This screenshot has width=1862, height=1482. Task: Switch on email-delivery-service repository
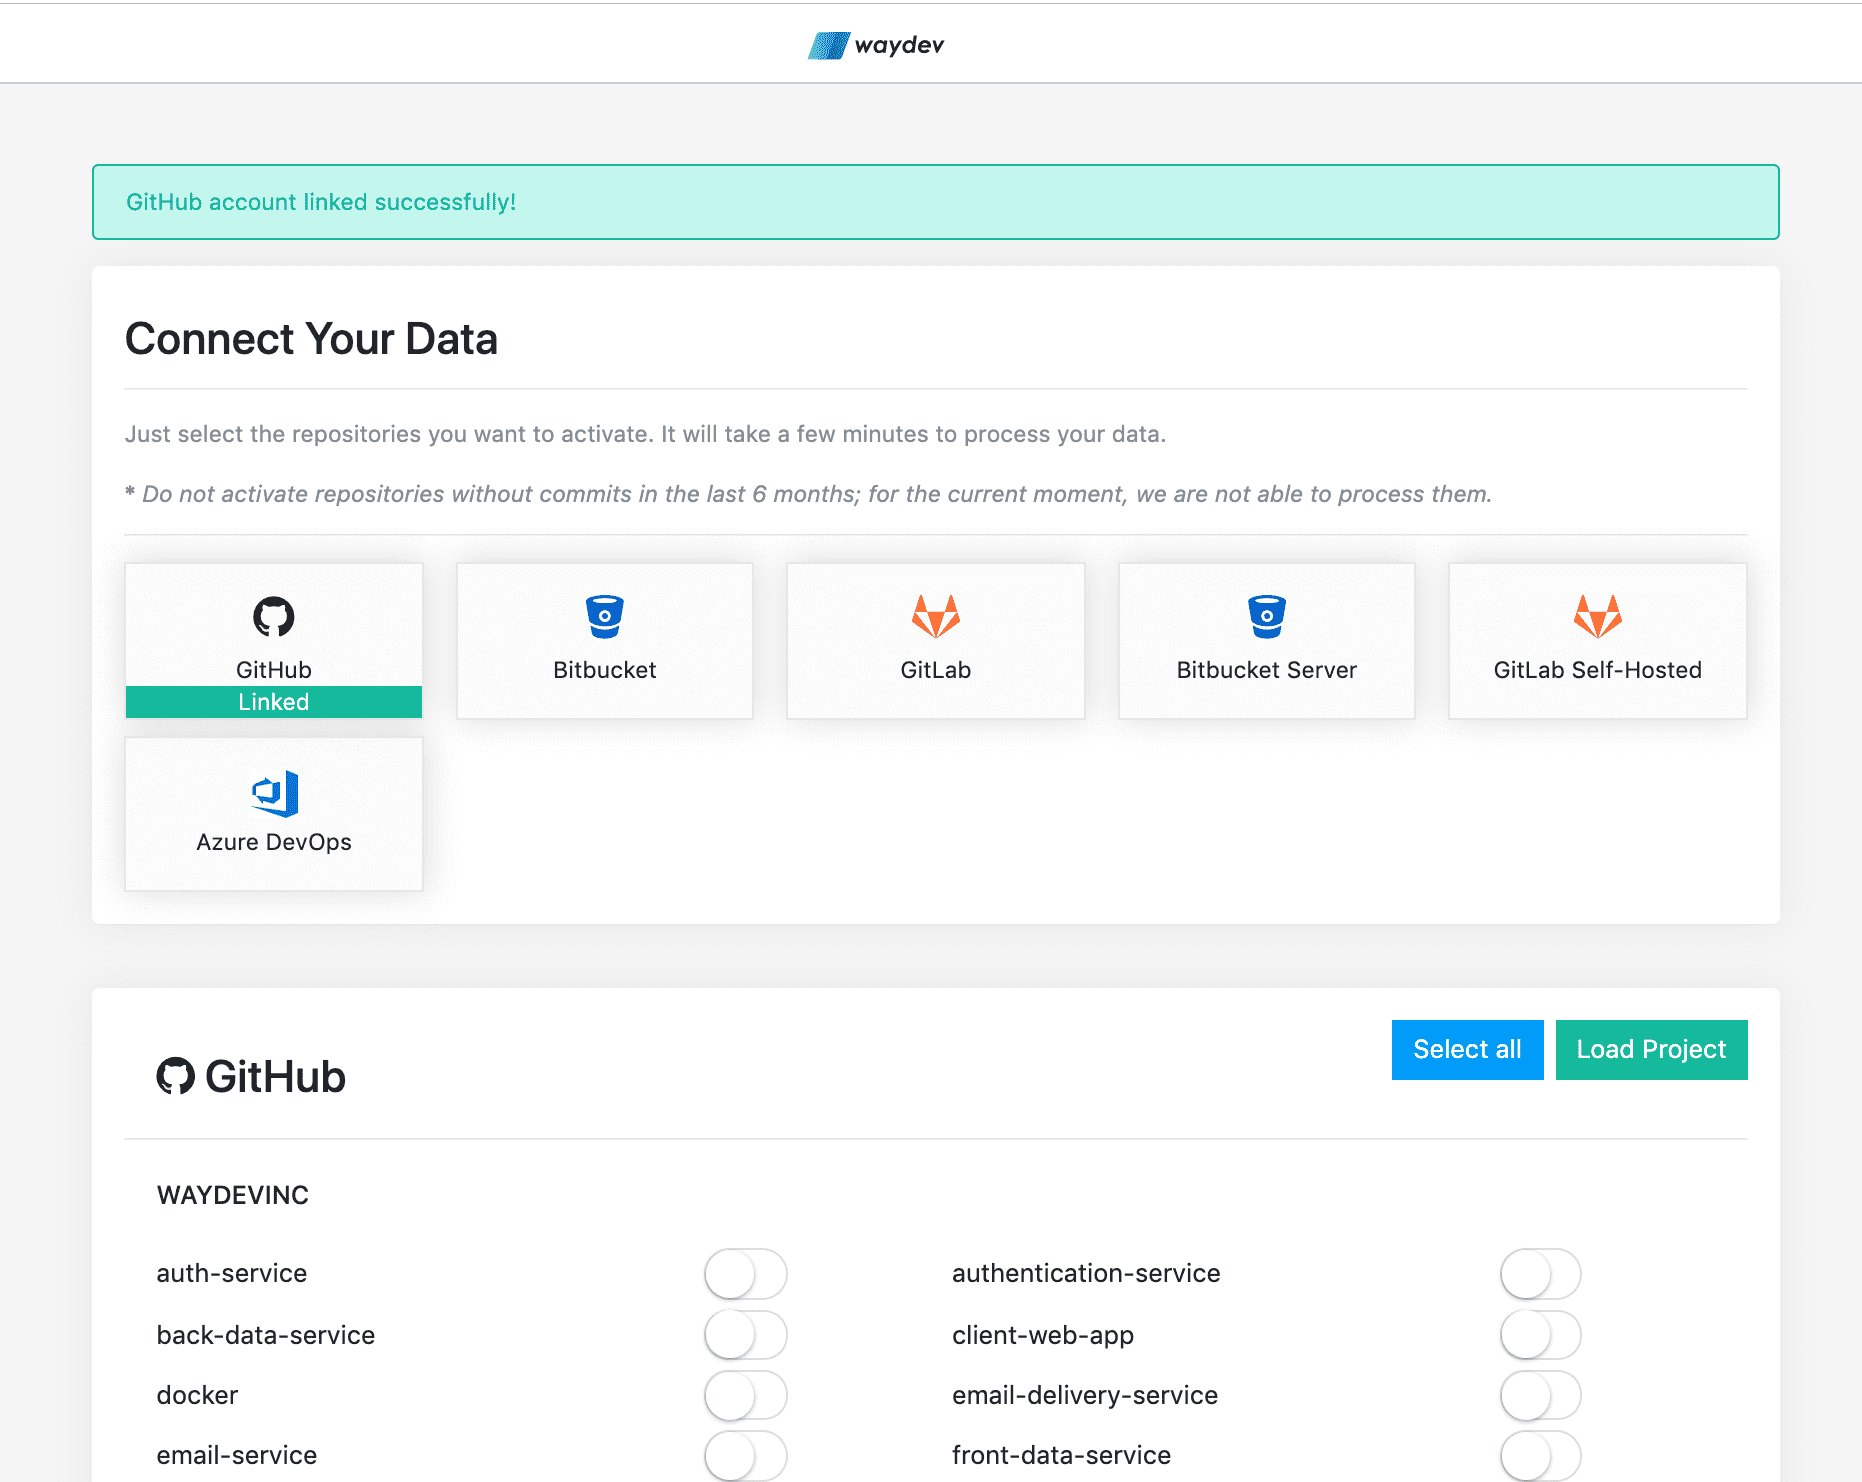[1541, 1395]
